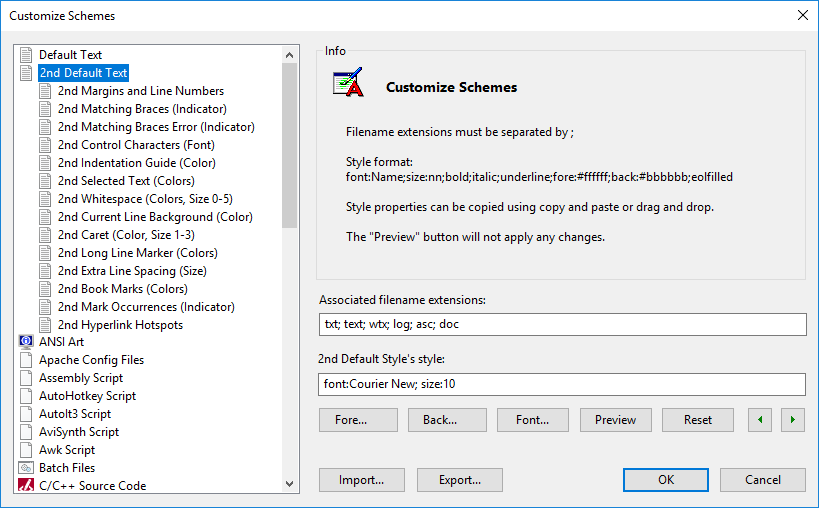Select 2nd Selected Text (Colors)
Screen dimensions: 819x508
[x=126, y=181]
